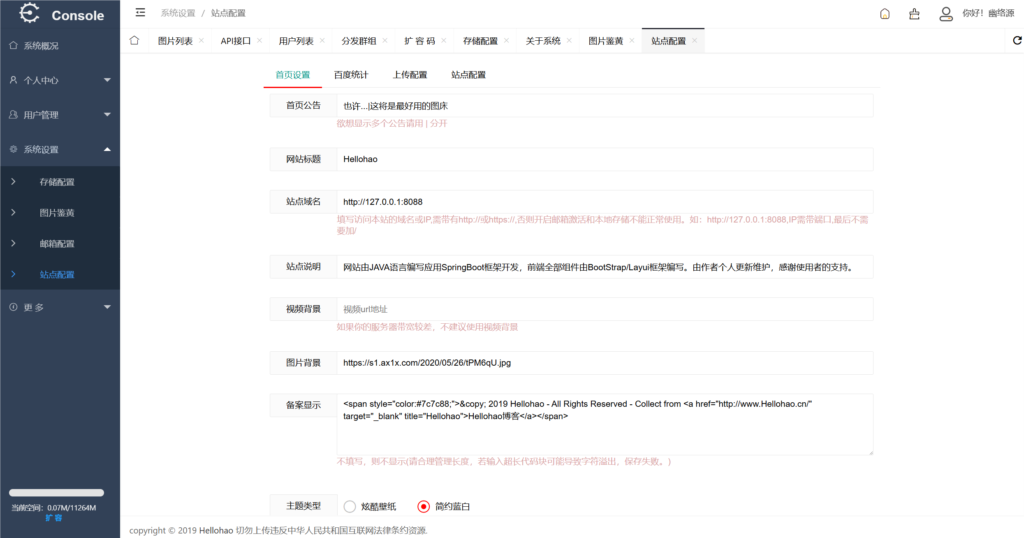Select the 百度统计 settings tab
The height and width of the screenshot is (538, 1024).
[351, 75]
